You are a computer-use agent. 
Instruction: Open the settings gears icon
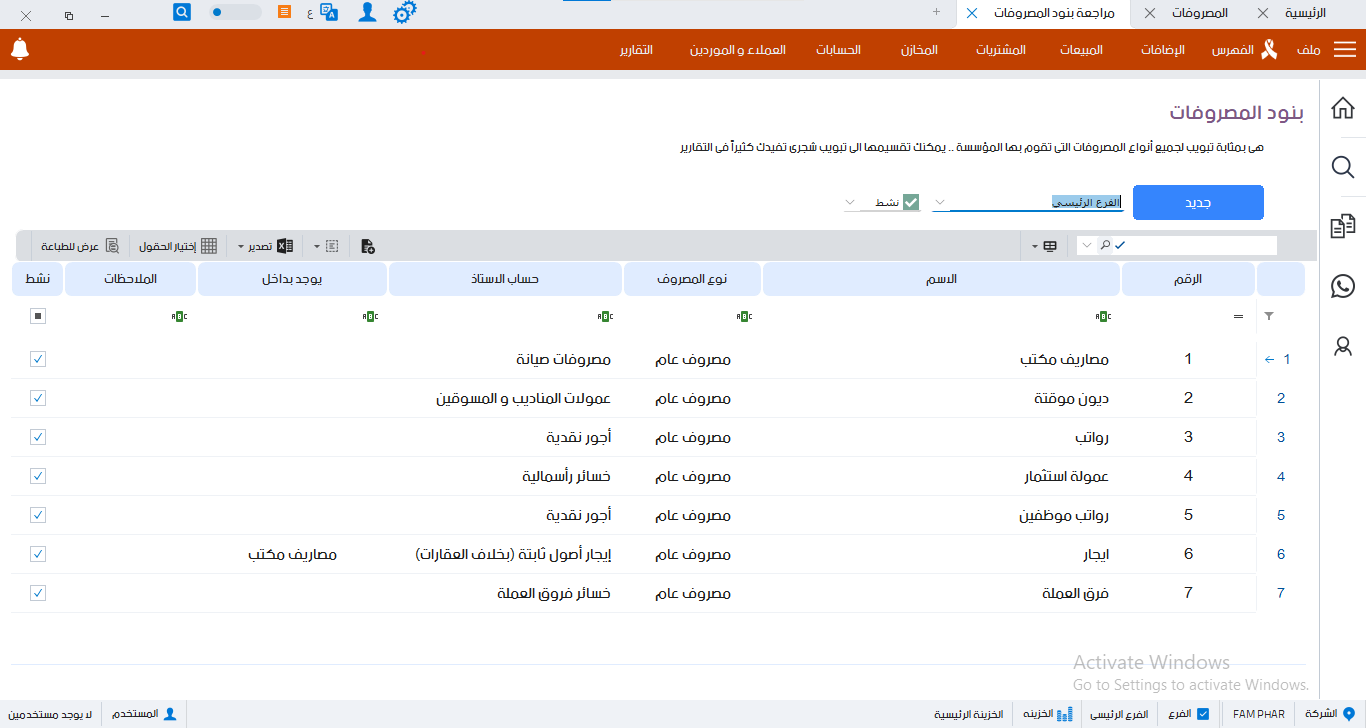404,13
